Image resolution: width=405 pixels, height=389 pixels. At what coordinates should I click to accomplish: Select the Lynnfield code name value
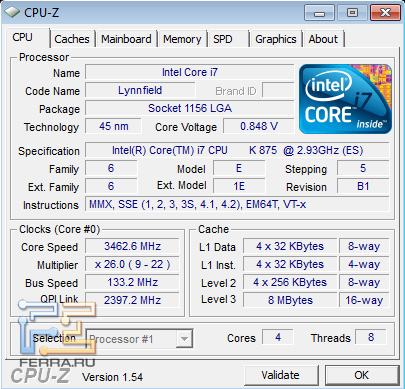pos(140,90)
